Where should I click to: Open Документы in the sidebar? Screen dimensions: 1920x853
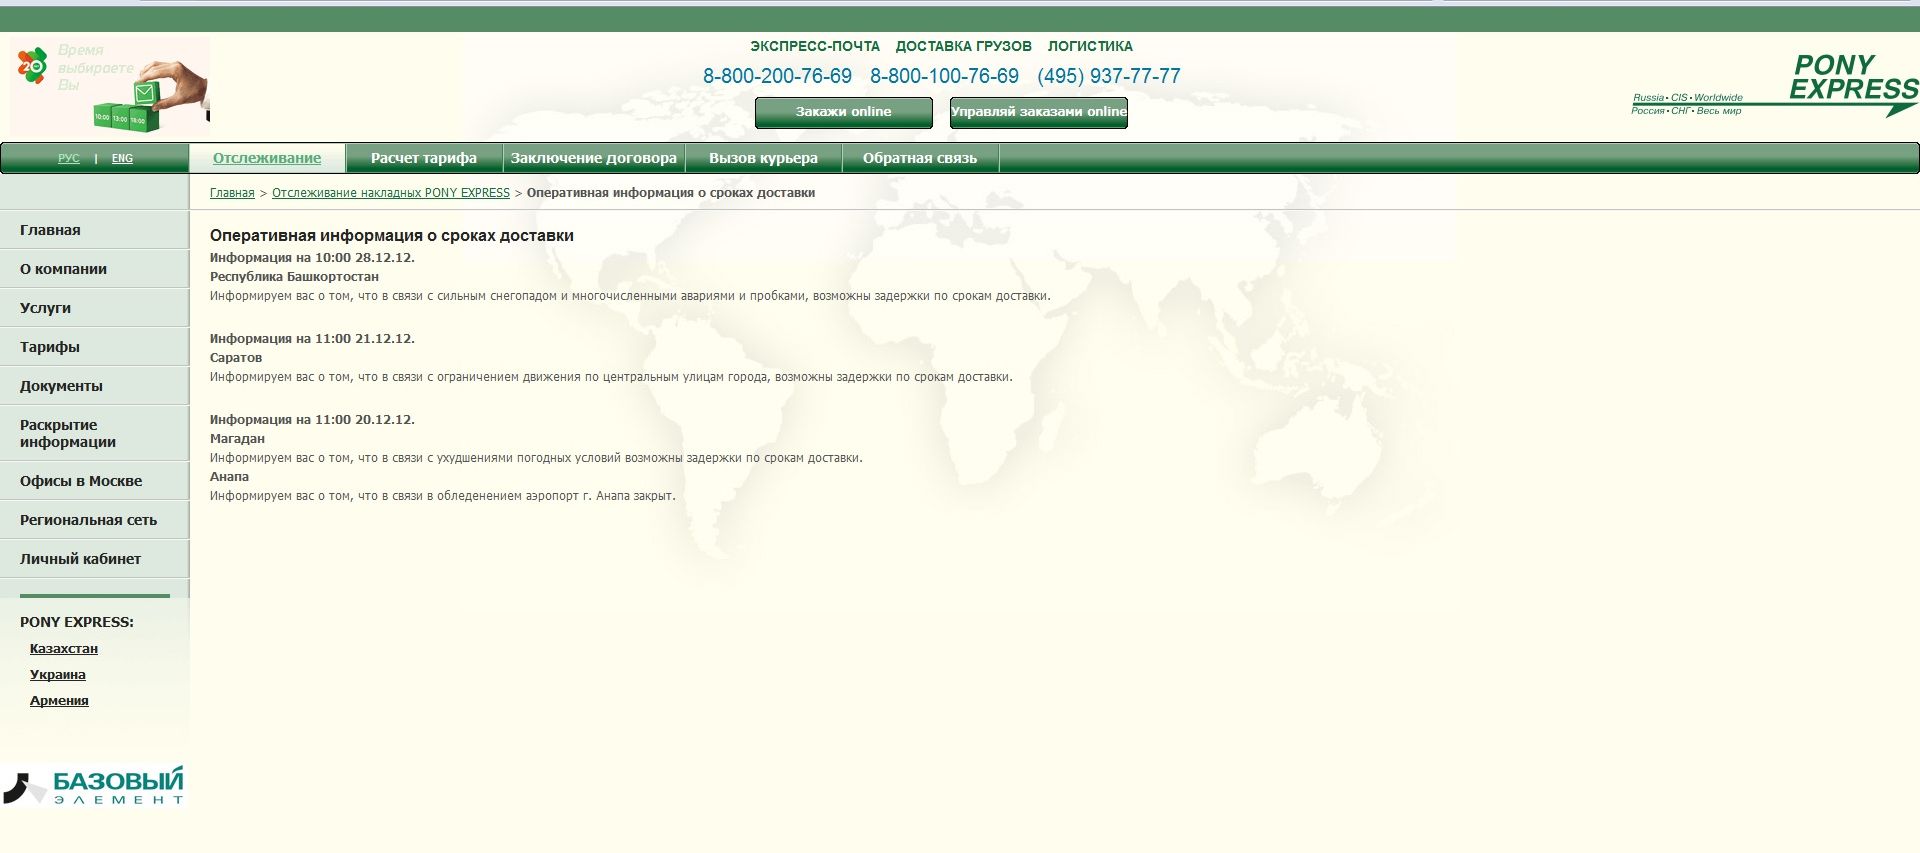(94, 386)
